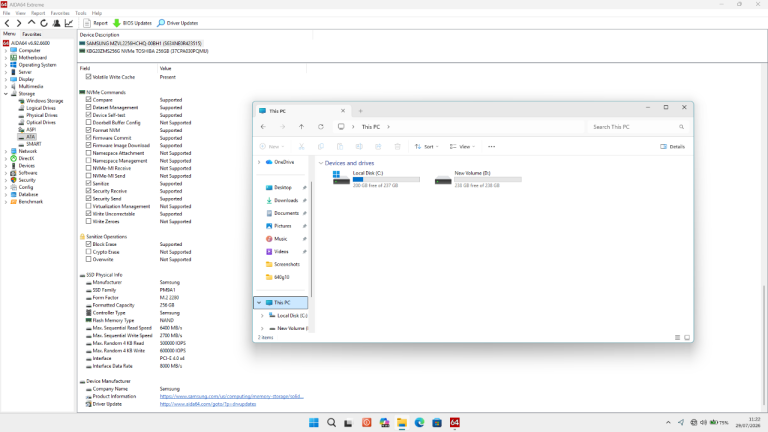
Task: Expand Network tree node
Action: click(6, 151)
